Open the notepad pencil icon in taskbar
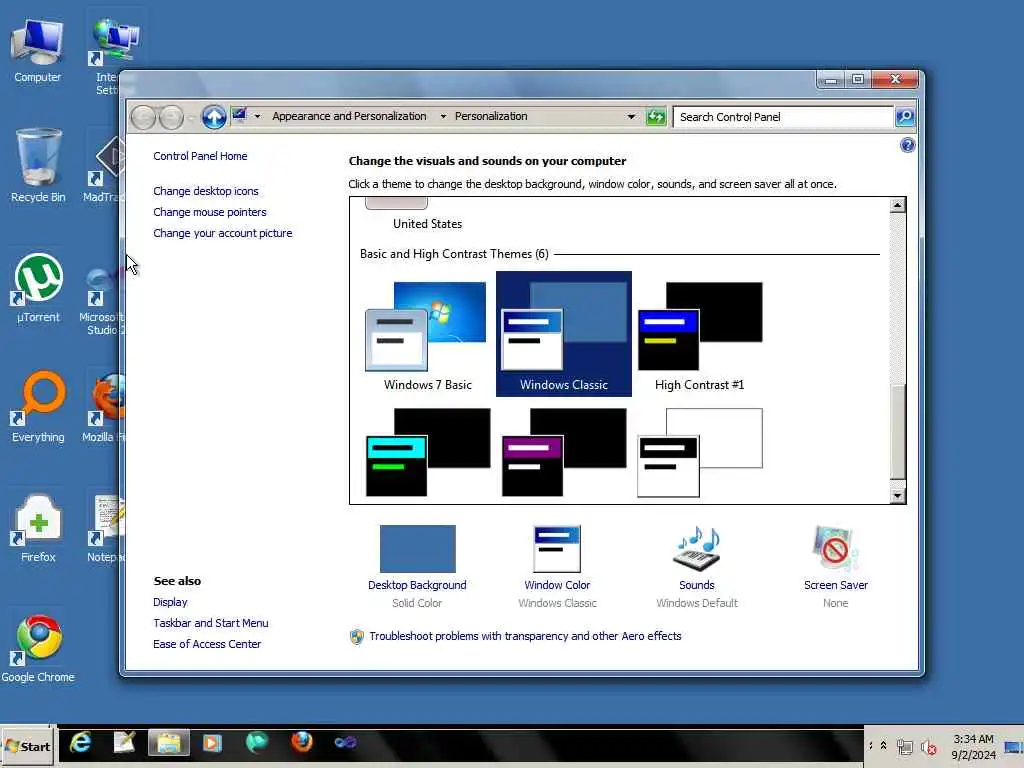This screenshot has width=1024, height=768. click(124, 743)
